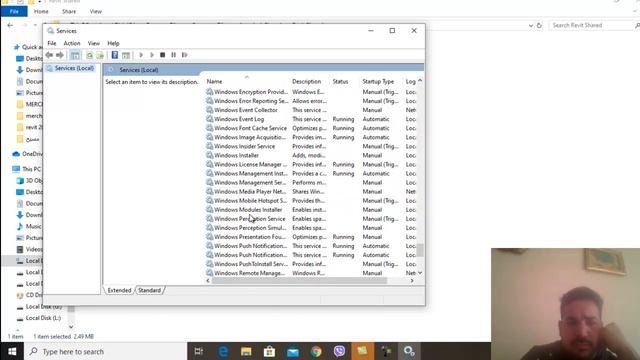The image size is (640, 360).
Task: Open Mail app from taskbar
Action: click(x=293, y=351)
